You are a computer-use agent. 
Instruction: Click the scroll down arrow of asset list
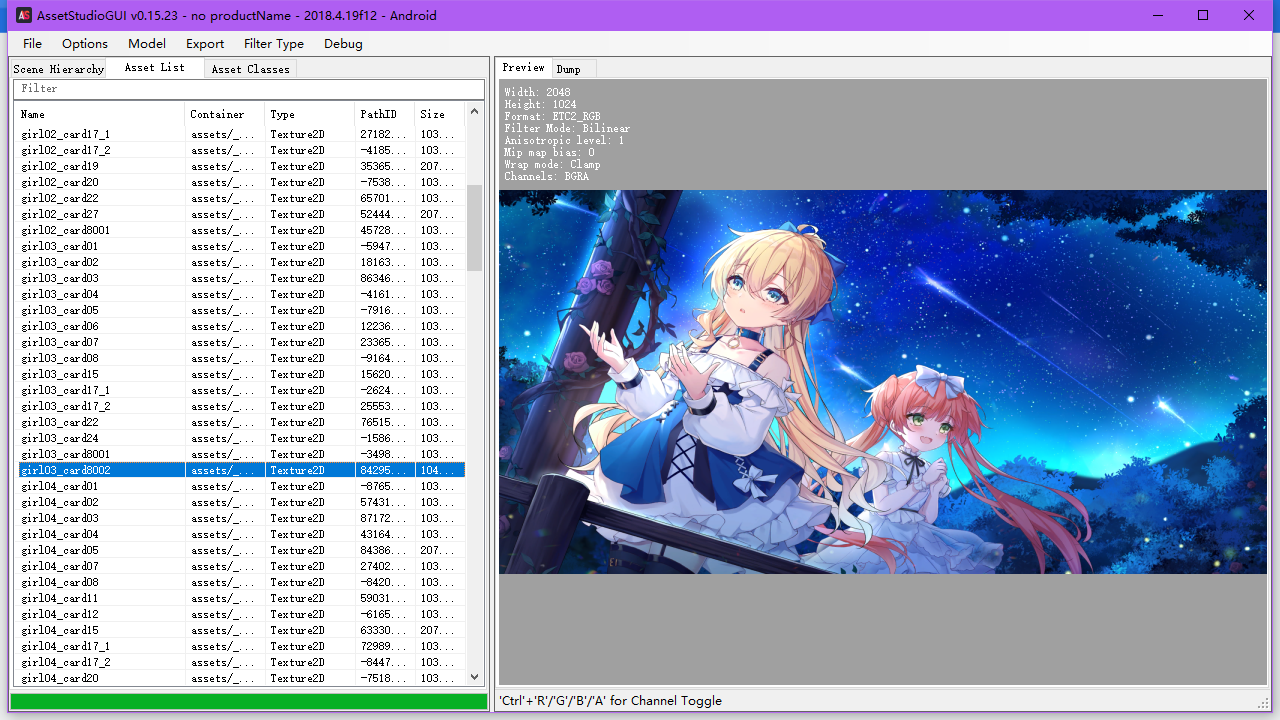(x=475, y=677)
